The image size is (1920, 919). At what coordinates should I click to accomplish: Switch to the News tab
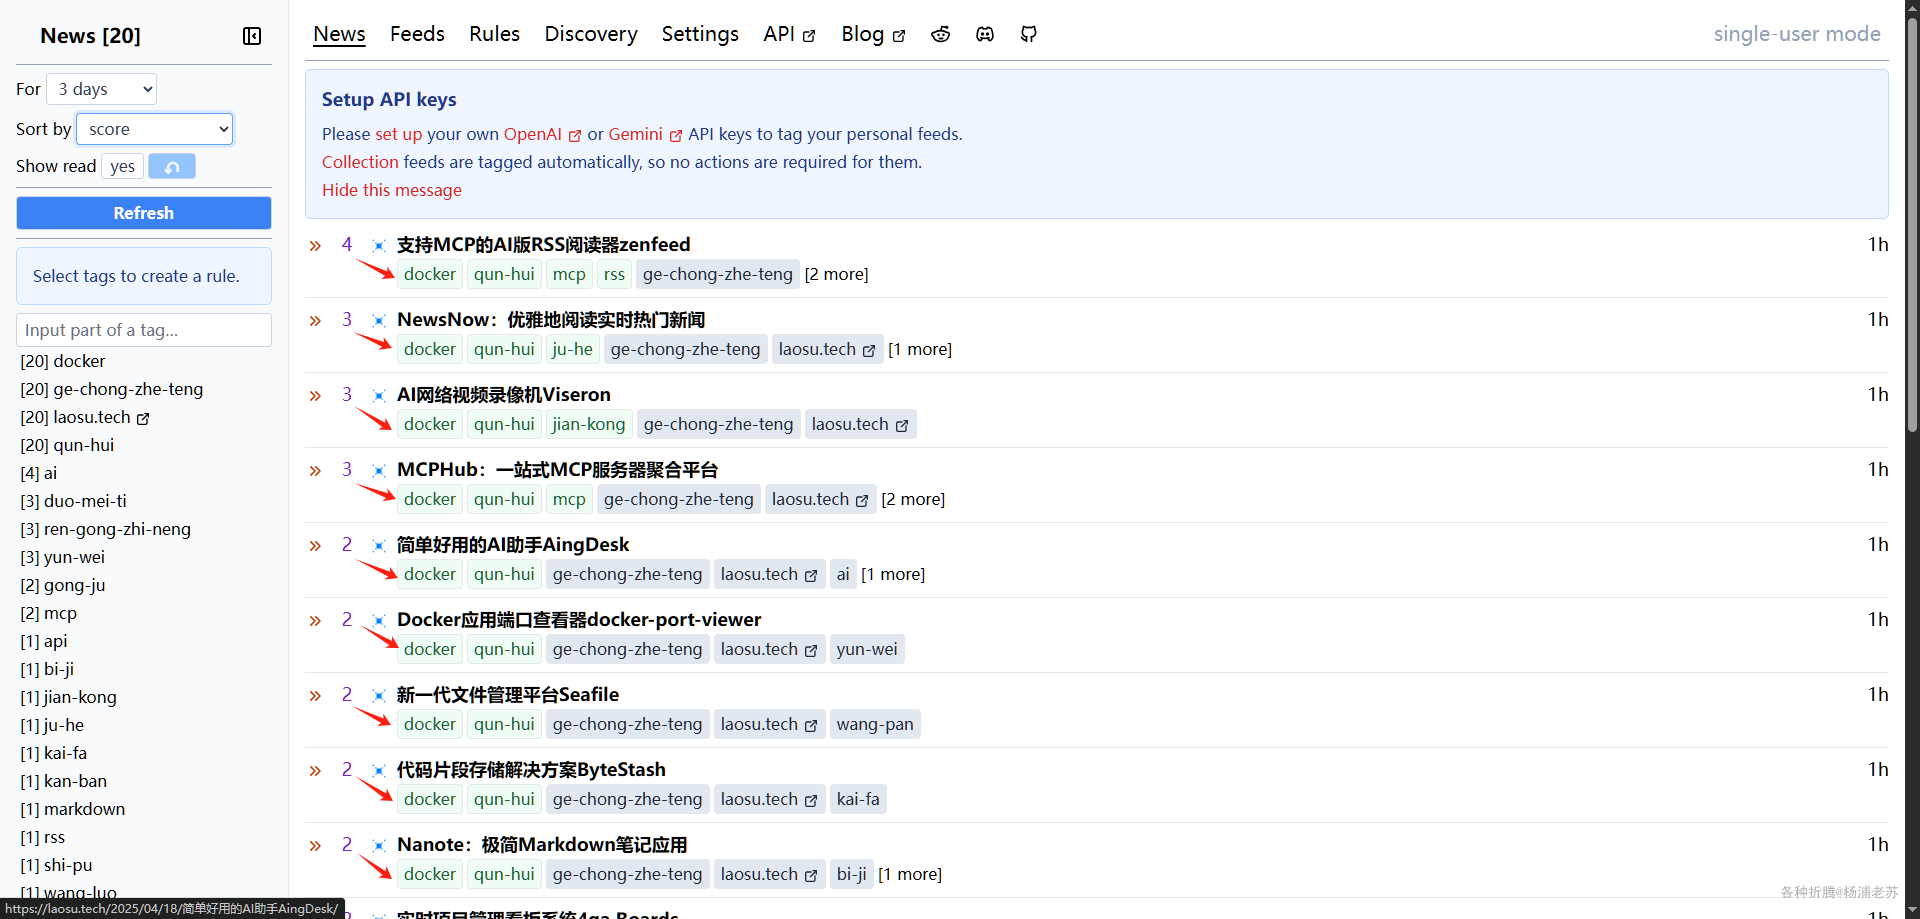[x=339, y=34]
